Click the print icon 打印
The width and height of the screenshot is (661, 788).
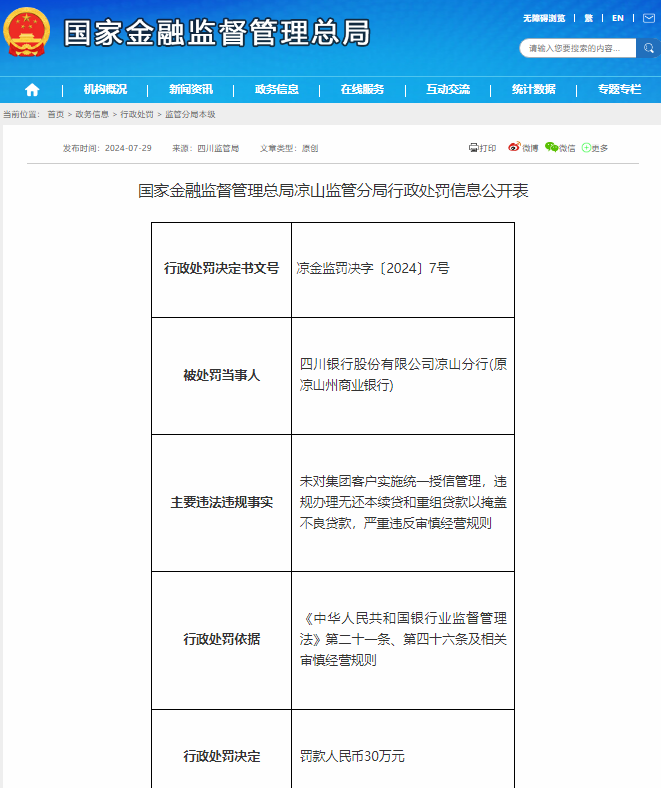[482, 148]
